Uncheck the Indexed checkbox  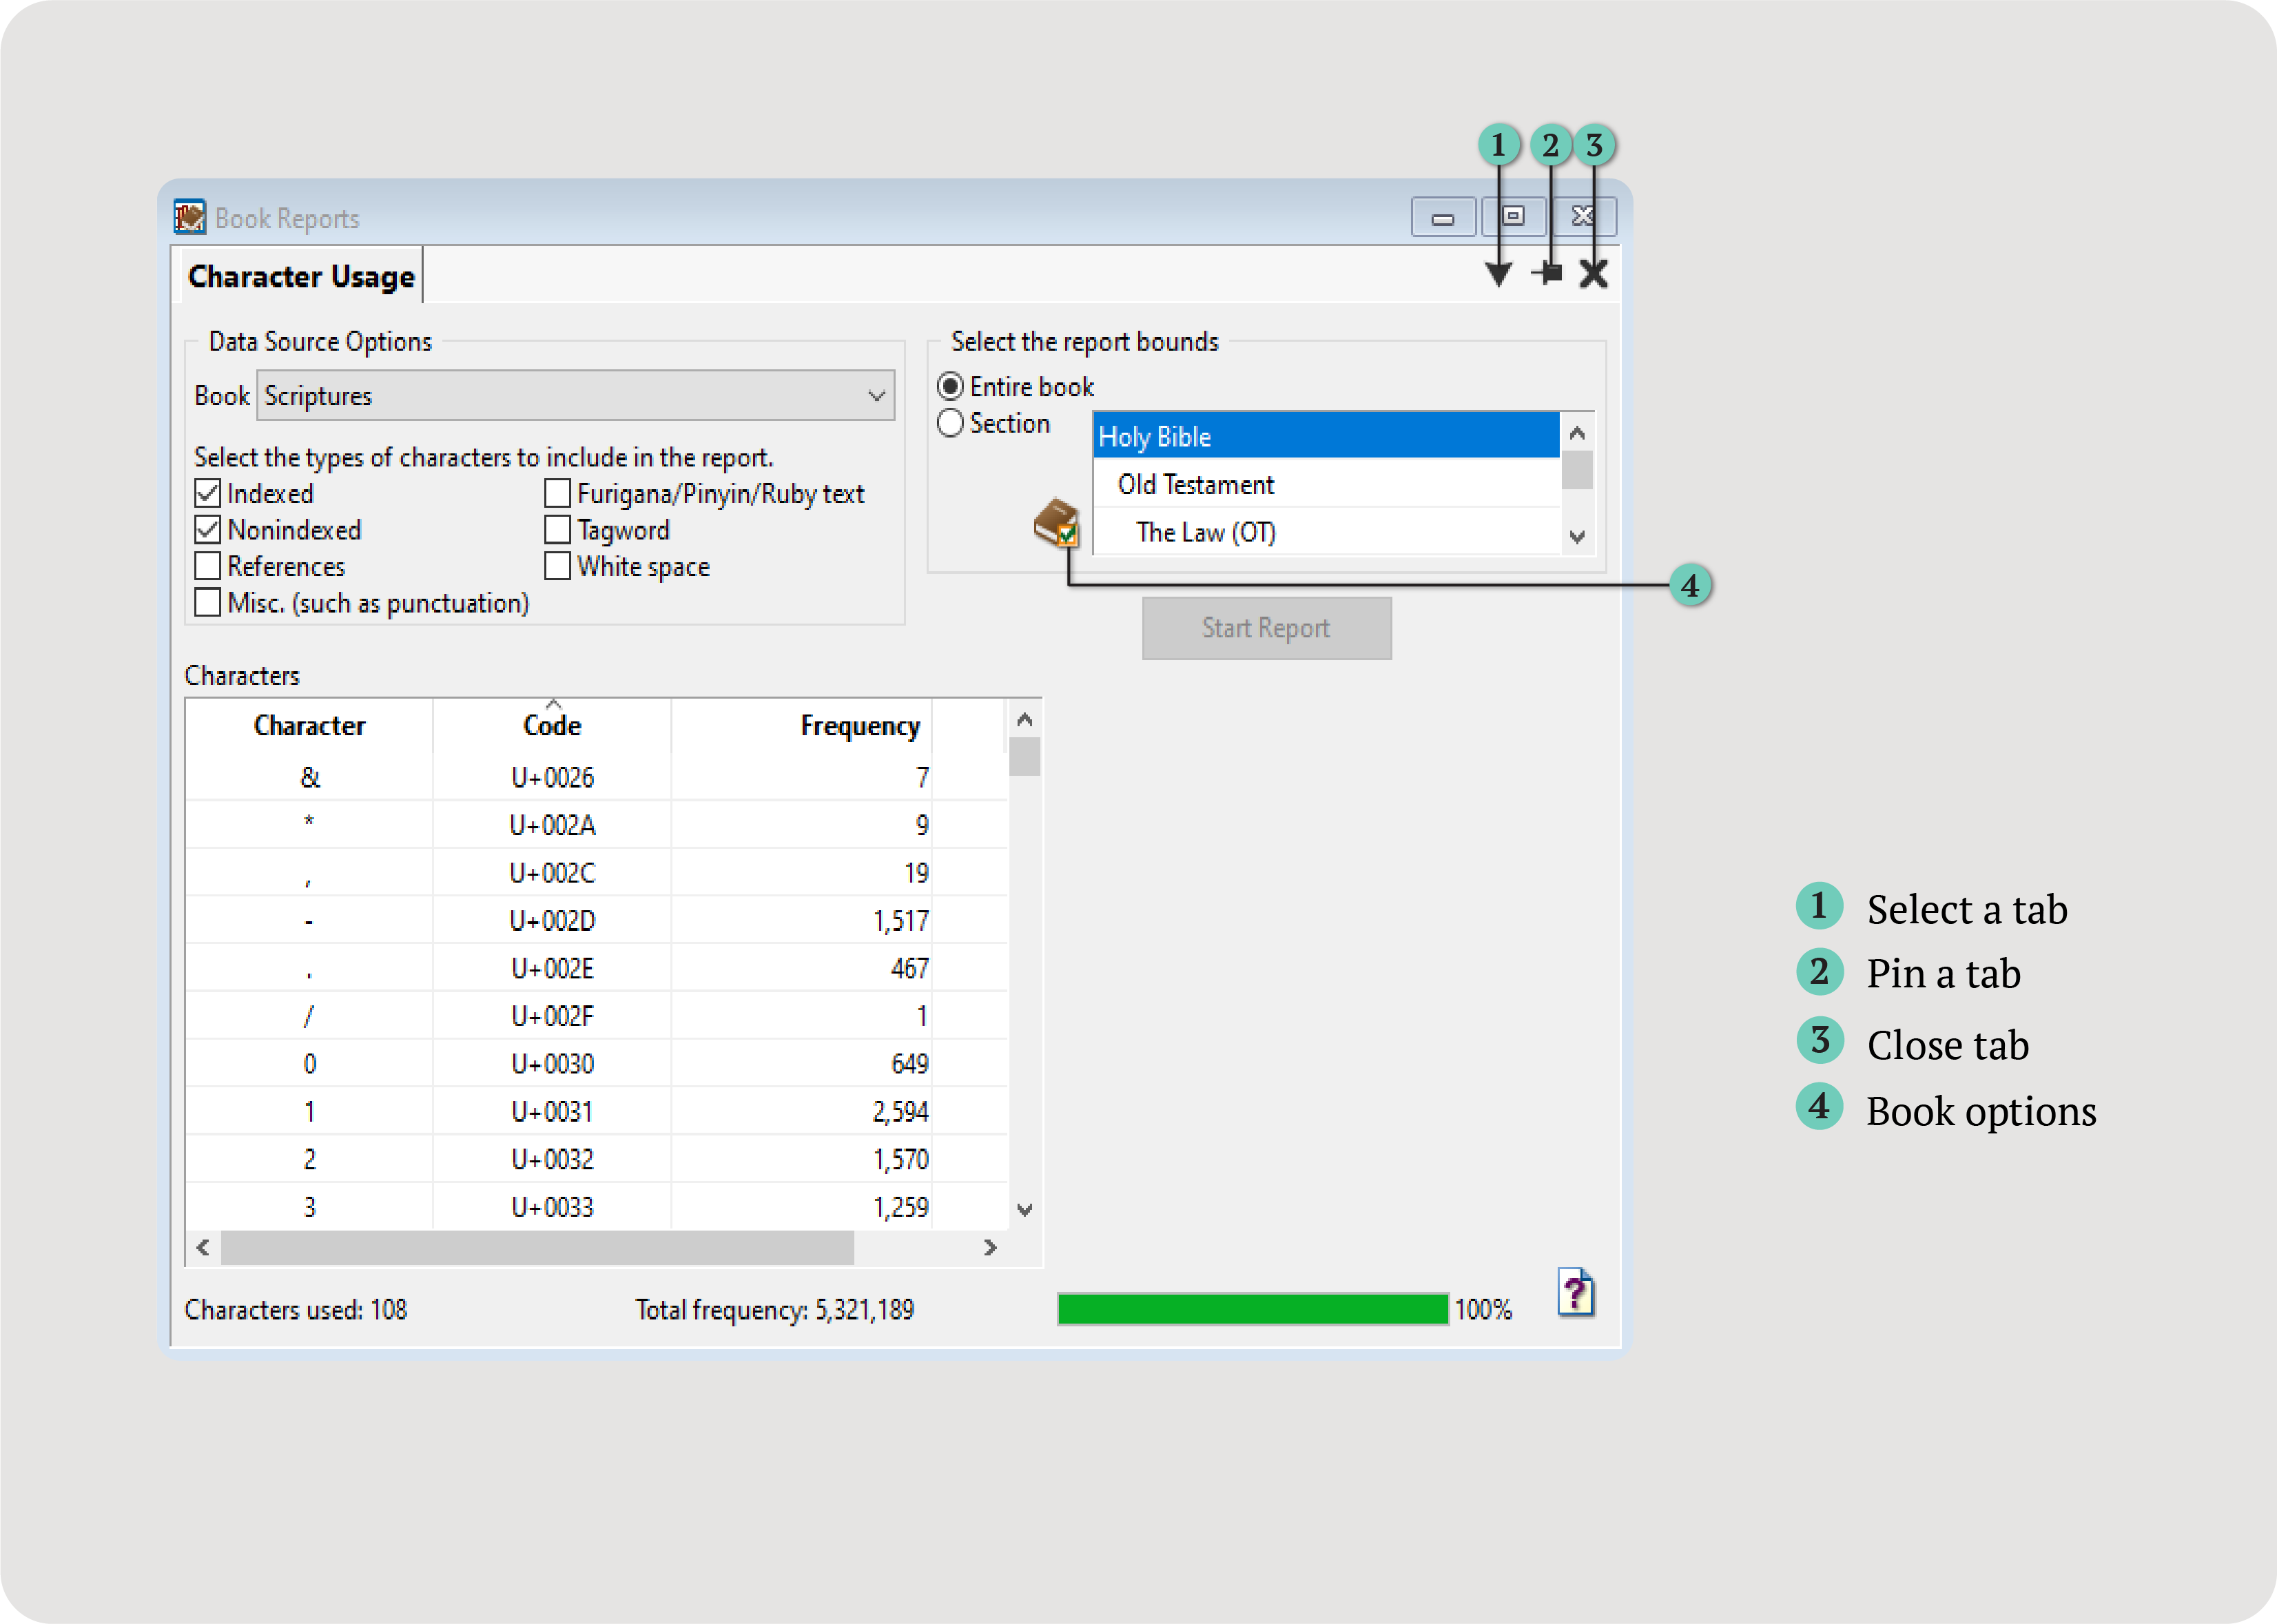pyautogui.click(x=208, y=493)
